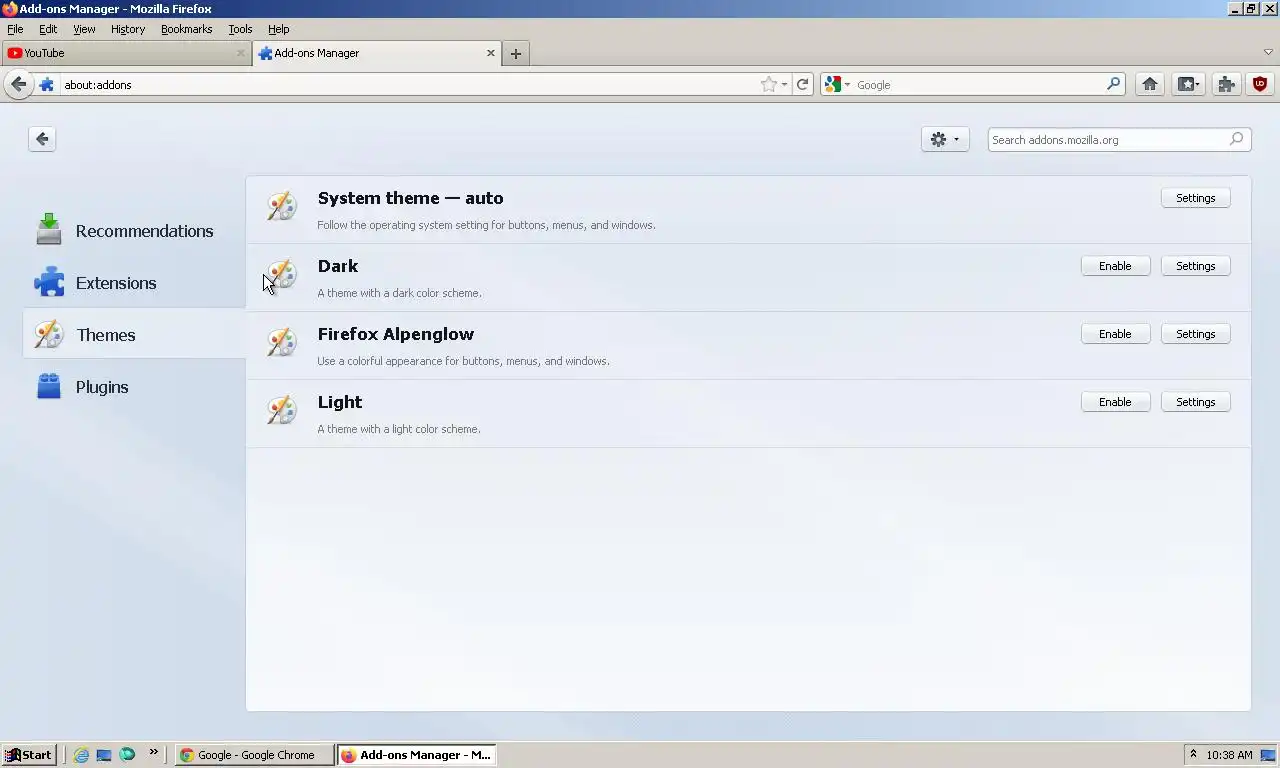Click the Firefox Alpenglow palette icon
1280x768 pixels.
(x=282, y=342)
